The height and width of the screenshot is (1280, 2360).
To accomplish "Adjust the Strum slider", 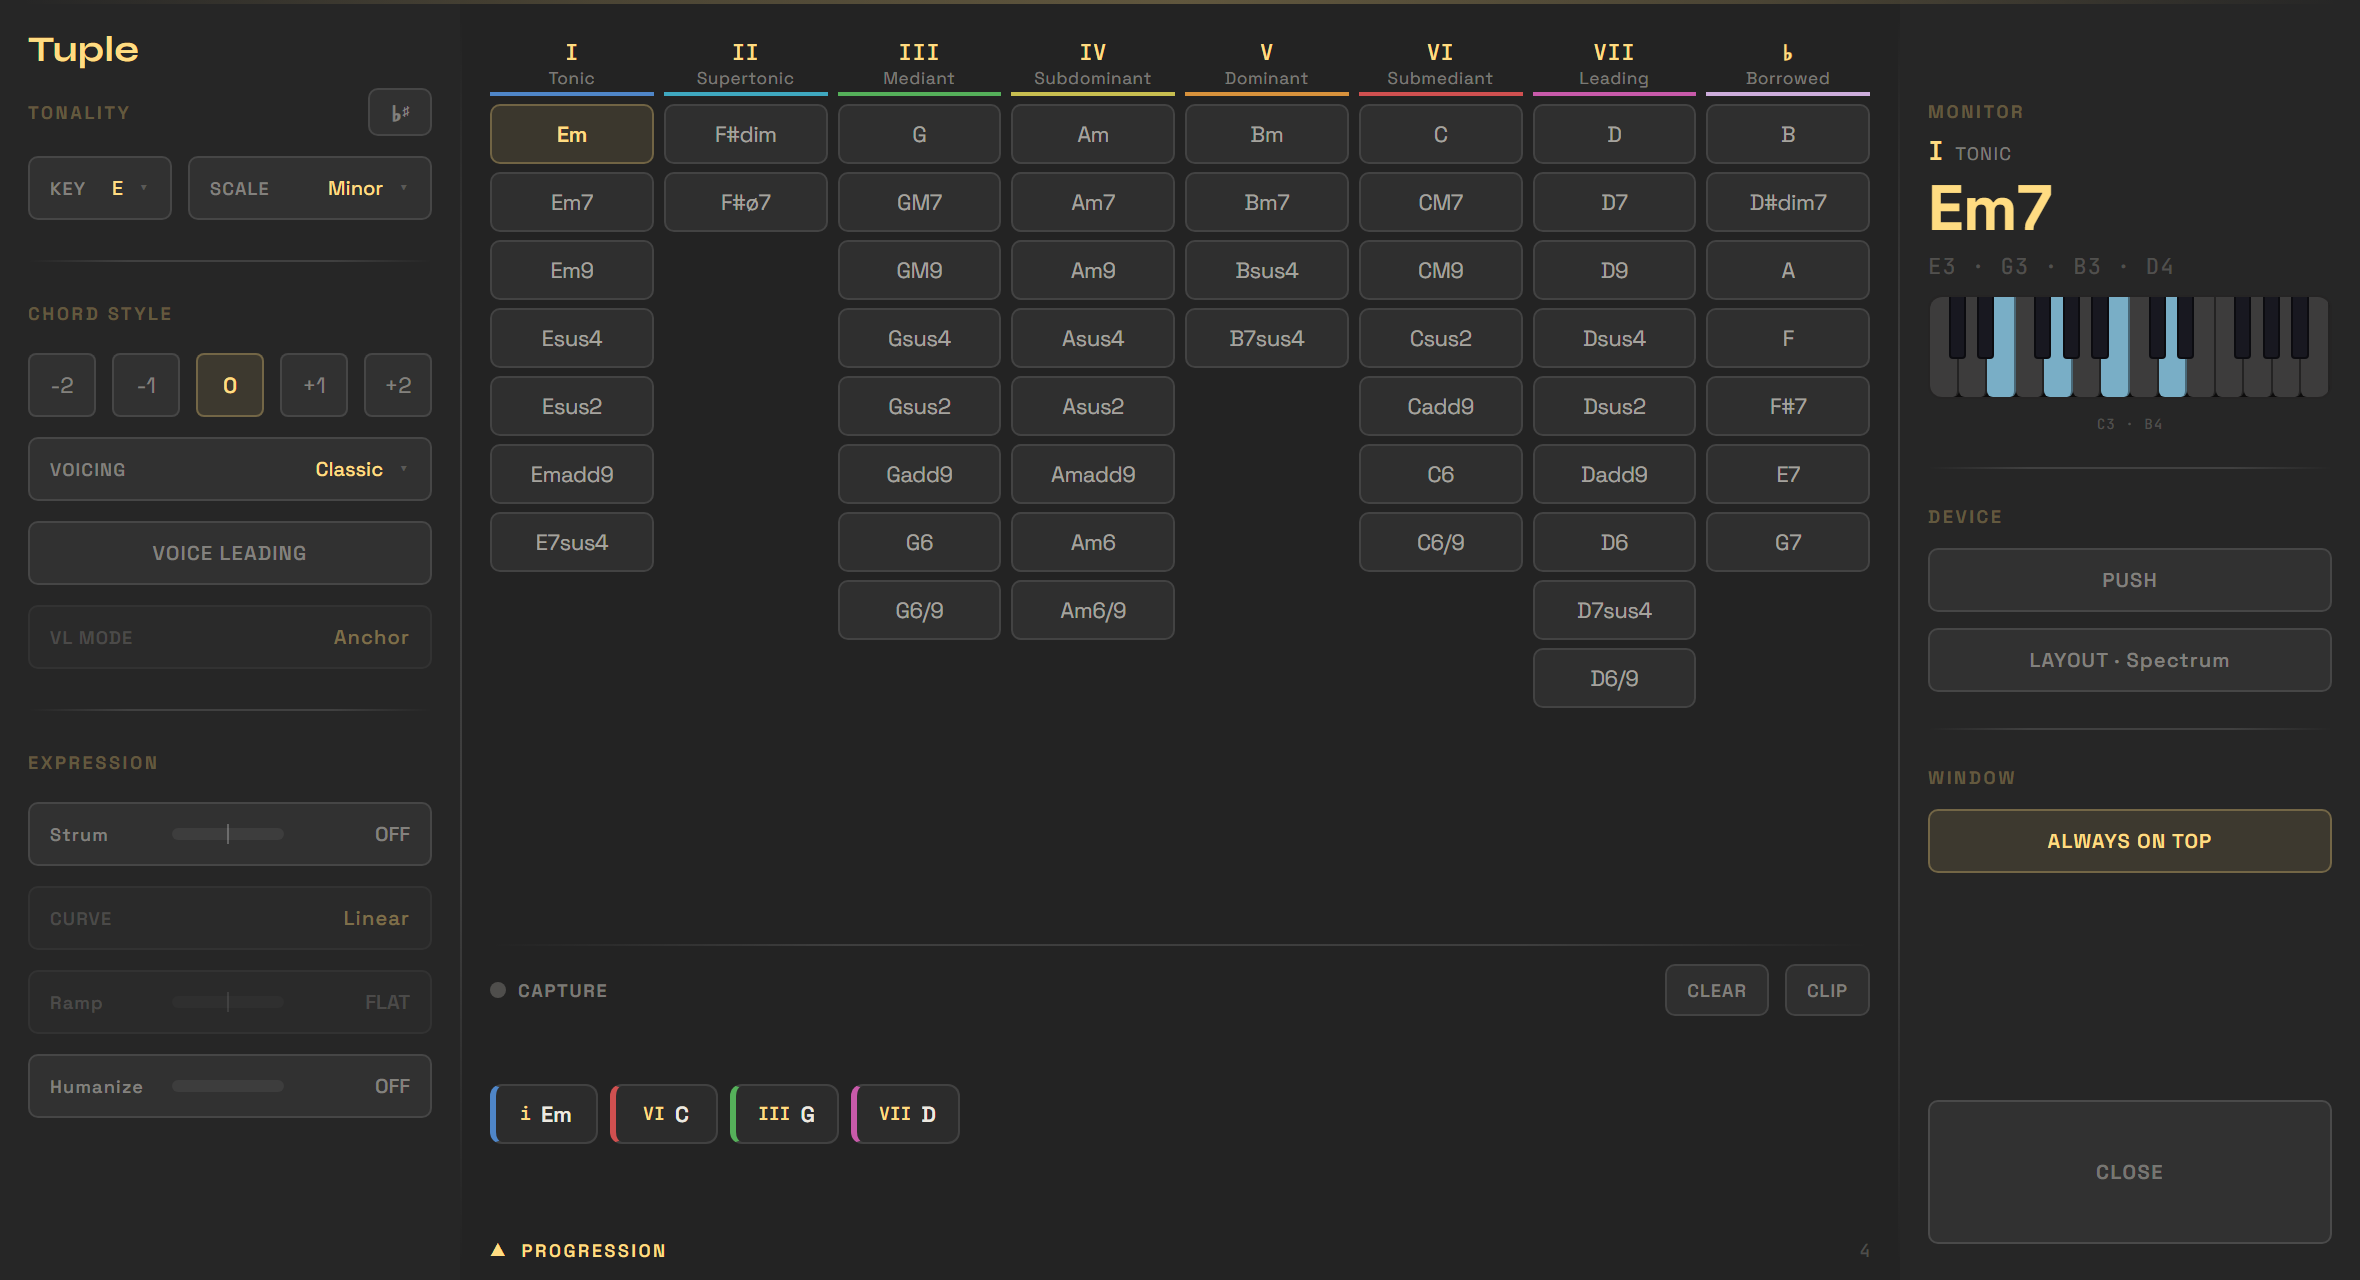I will click(228, 834).
